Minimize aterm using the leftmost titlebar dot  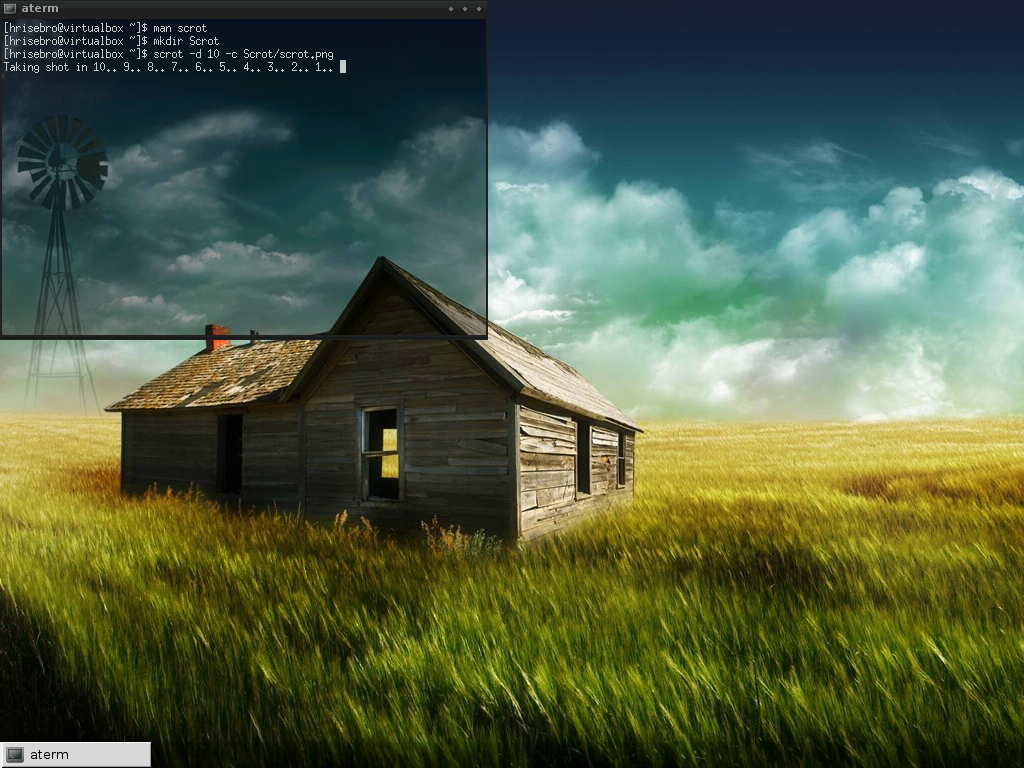(x=451, y=9)
